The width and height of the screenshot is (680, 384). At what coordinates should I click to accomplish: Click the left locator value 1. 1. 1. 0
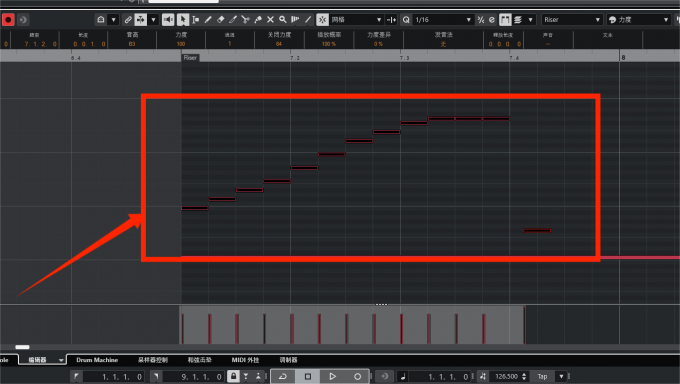[122, 377]
